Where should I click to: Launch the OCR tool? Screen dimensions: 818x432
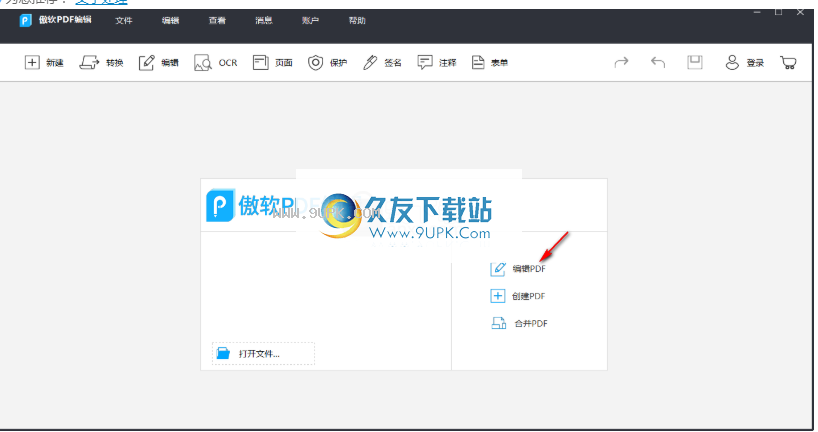click(x=215, y=63)
